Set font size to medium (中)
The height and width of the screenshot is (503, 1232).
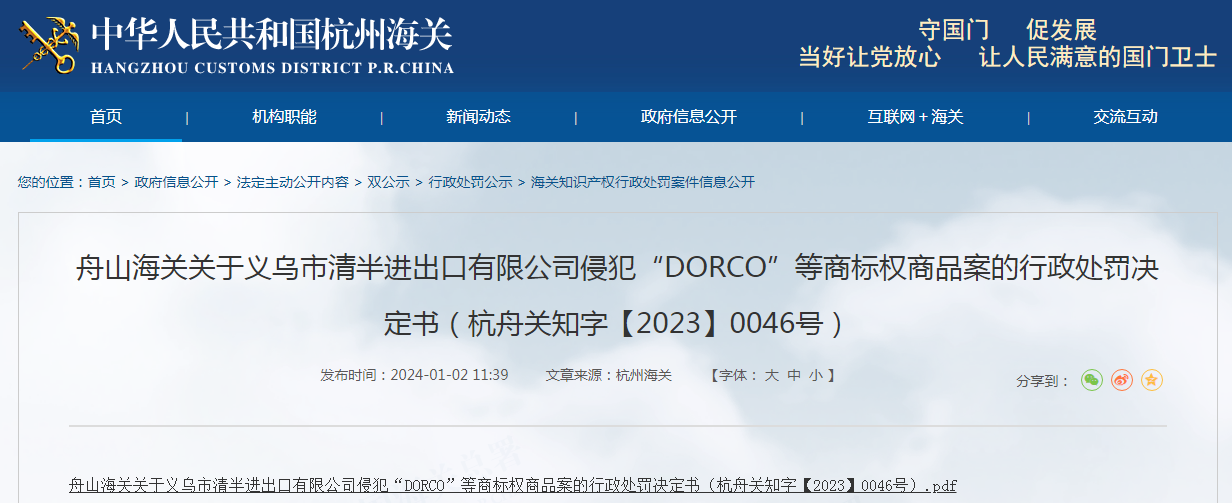pyautogui.click(x=794, y=375)
